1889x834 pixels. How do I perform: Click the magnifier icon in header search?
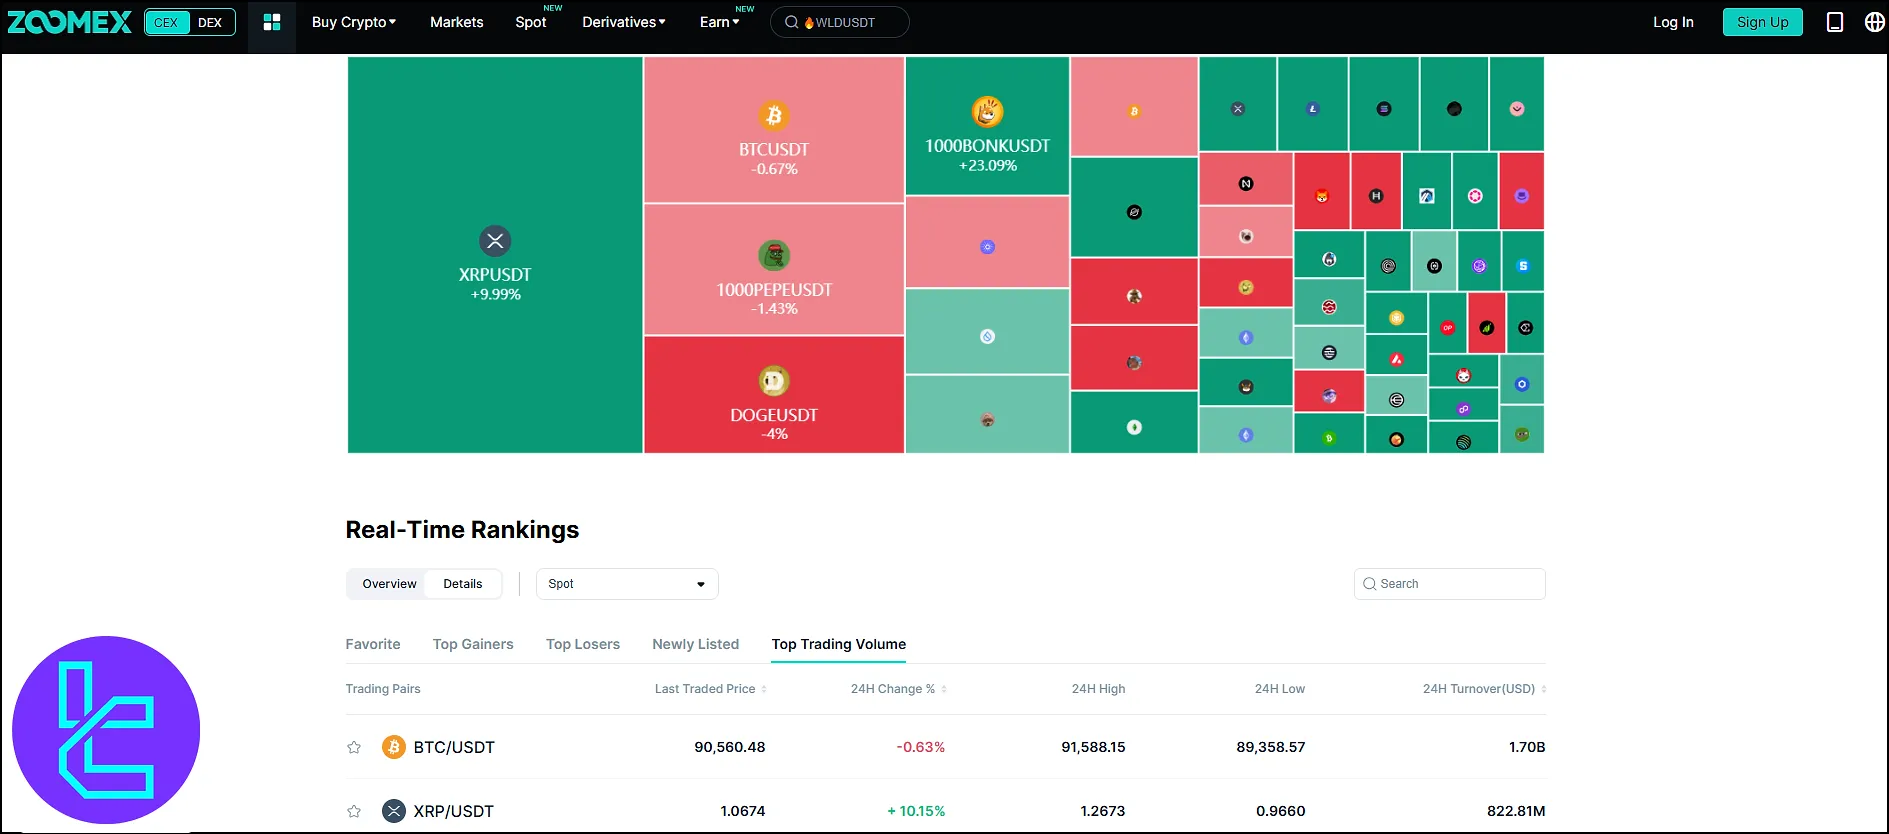coord(791,22)
